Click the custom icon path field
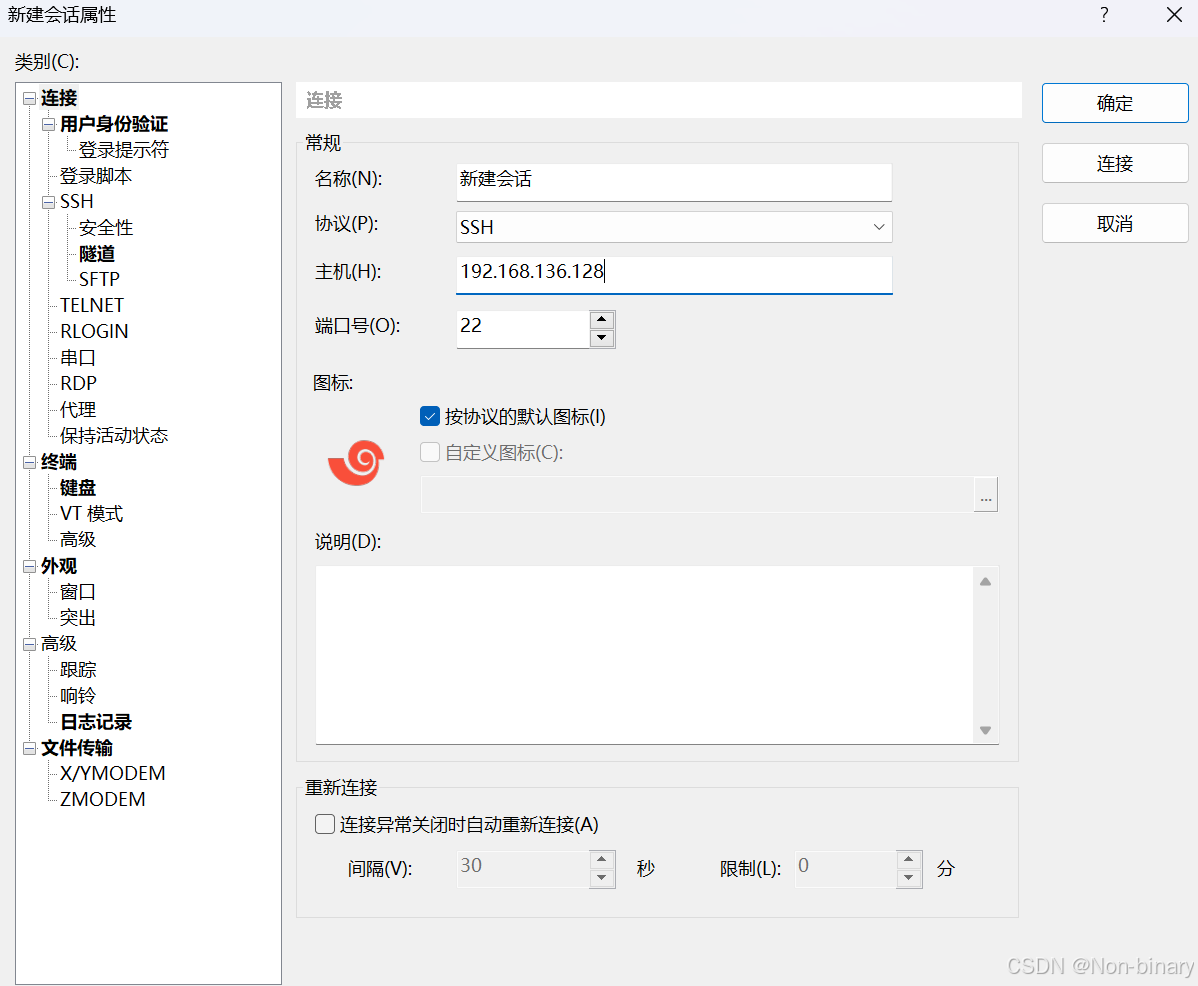The height and width of the screenshot is (986, 1198). pos(698,495)
